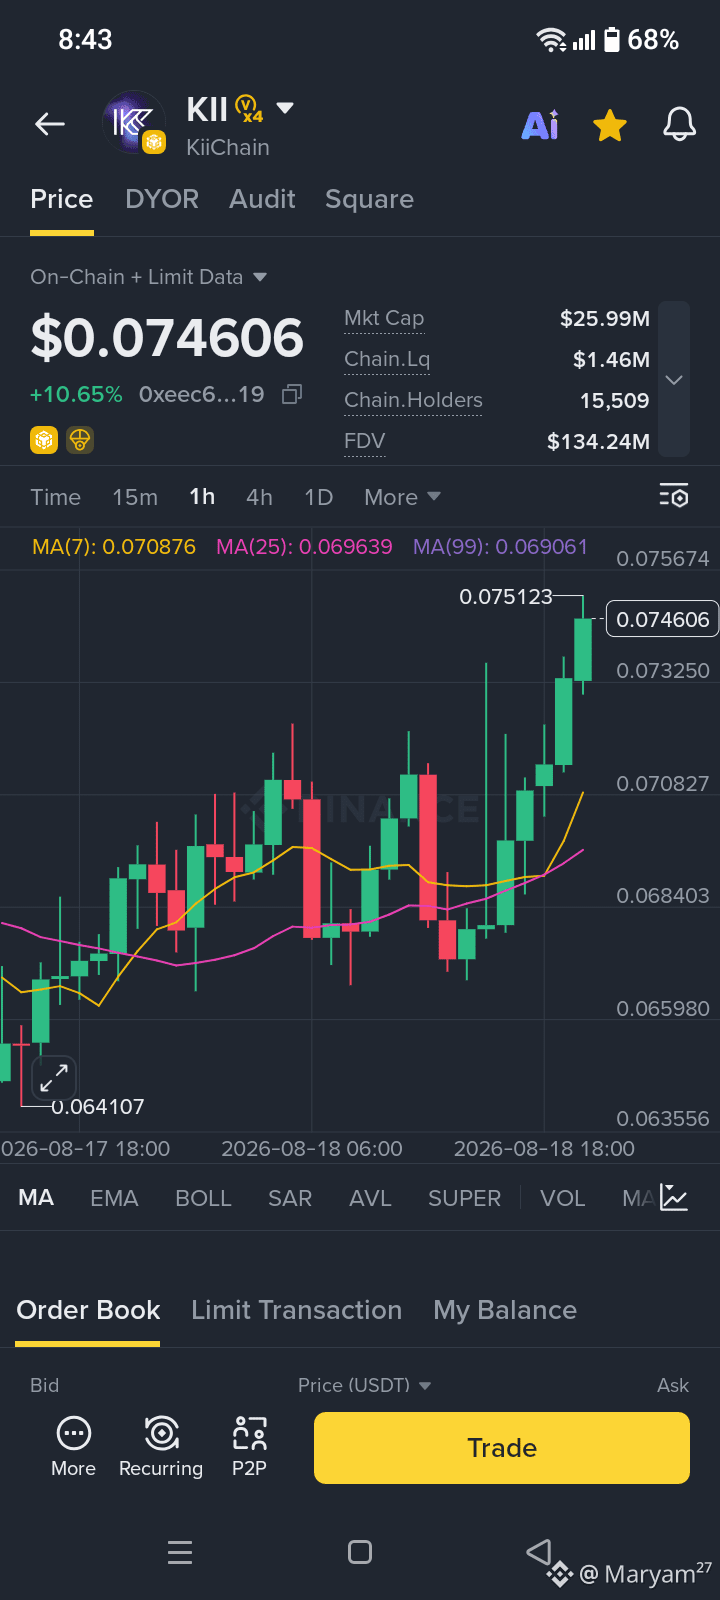Copy the contract address 0xeec6...19
The width and height of the screenshot is (720, 1600).
pos(292,394)
